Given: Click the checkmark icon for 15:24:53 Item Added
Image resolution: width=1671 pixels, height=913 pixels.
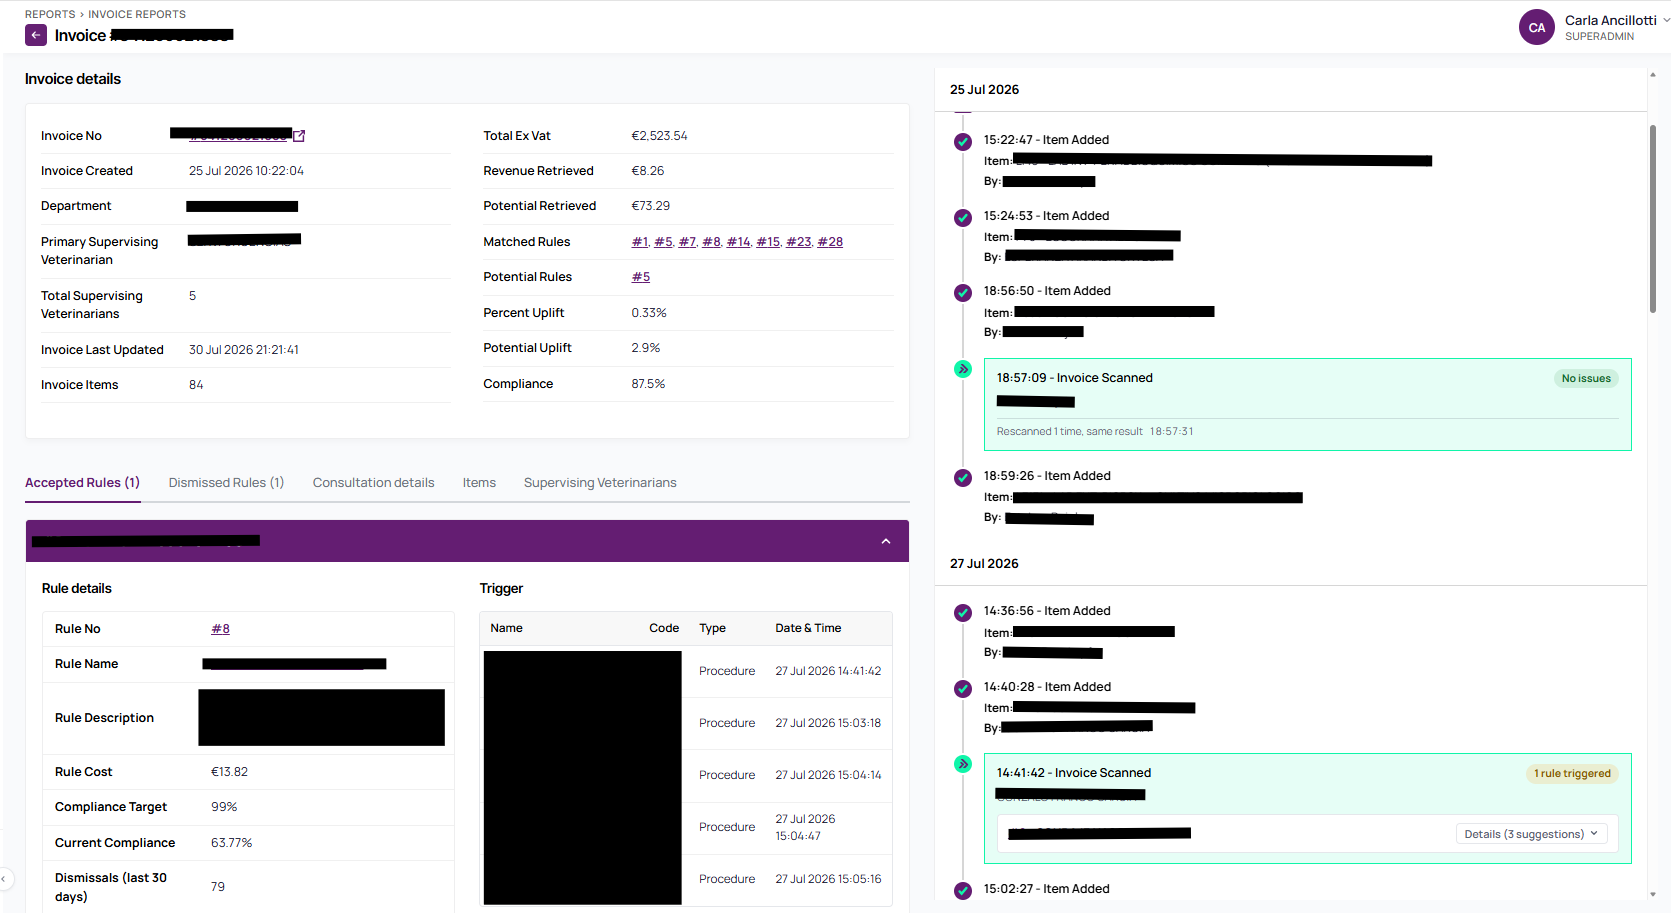Looking at the screenshot, I should click(963, 218).
